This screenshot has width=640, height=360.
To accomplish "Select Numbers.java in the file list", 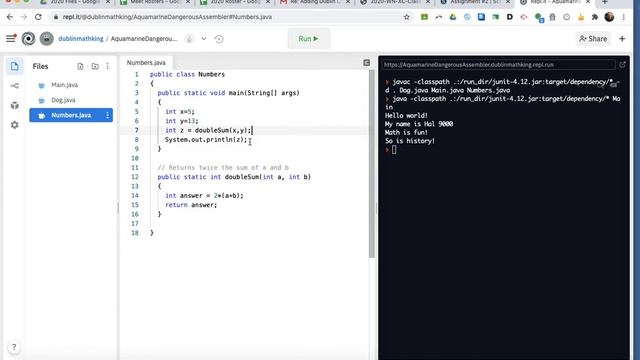I will tap(71, 115).
